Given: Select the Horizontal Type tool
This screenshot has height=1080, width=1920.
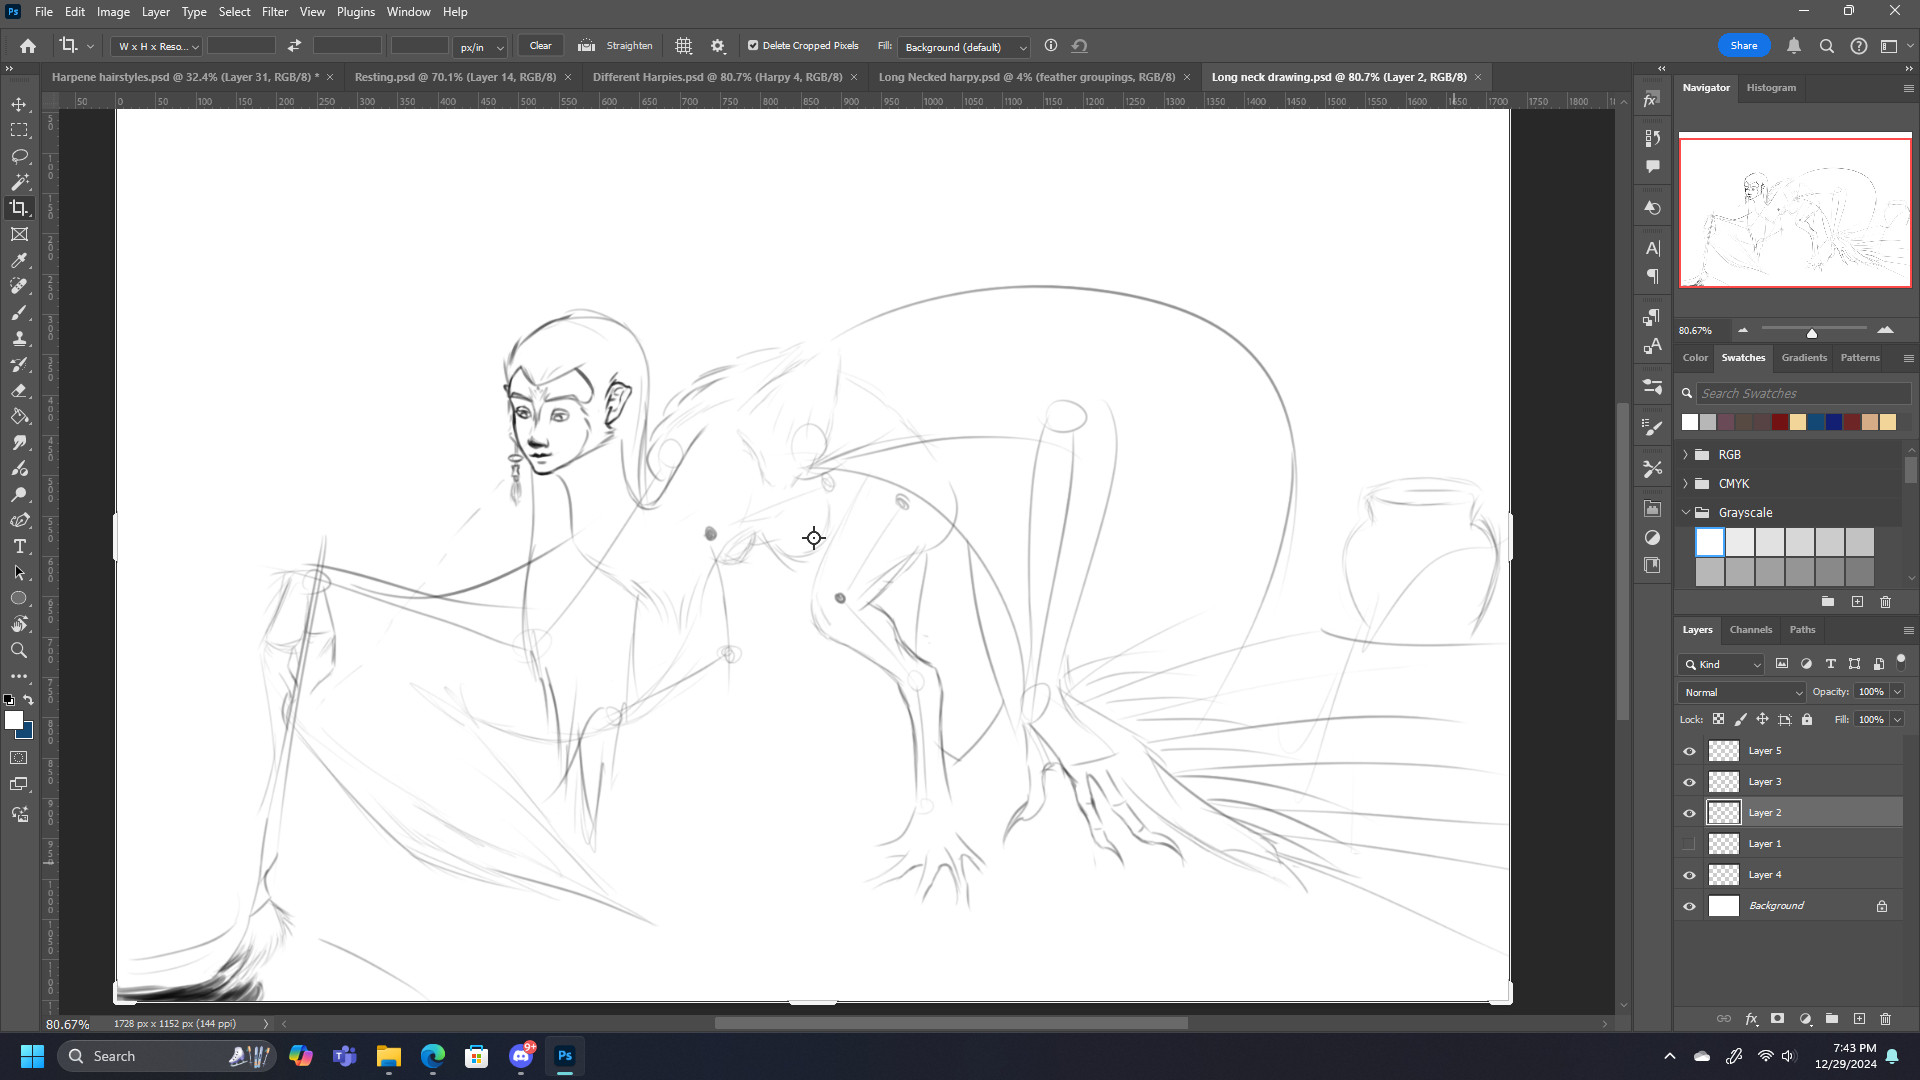Looking at the screenshot, I should 19,546.
